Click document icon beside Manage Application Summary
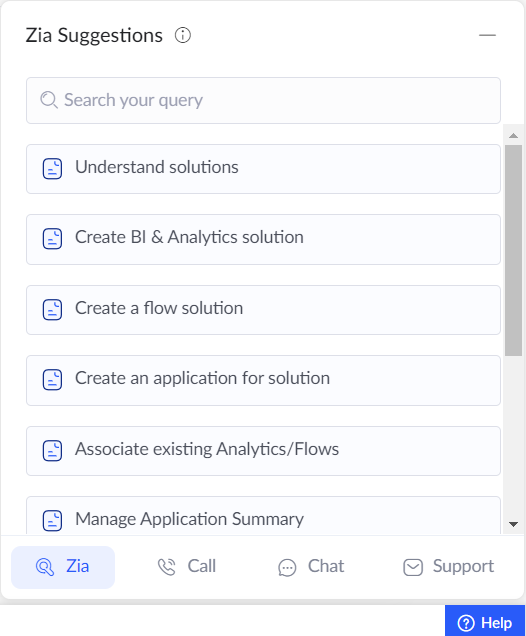 (52, 520)
